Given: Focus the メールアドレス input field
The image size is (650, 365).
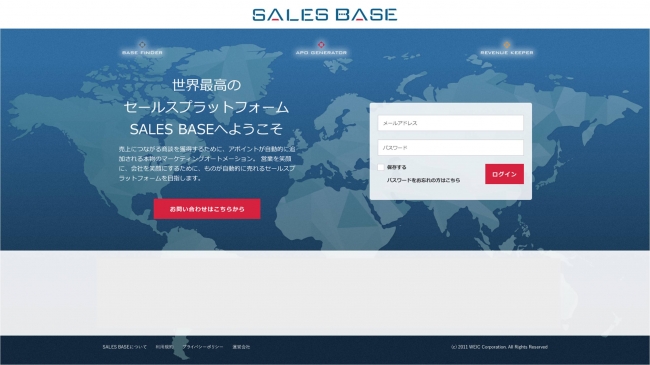Looking at the screenshot, I should [x=450, y=123].
